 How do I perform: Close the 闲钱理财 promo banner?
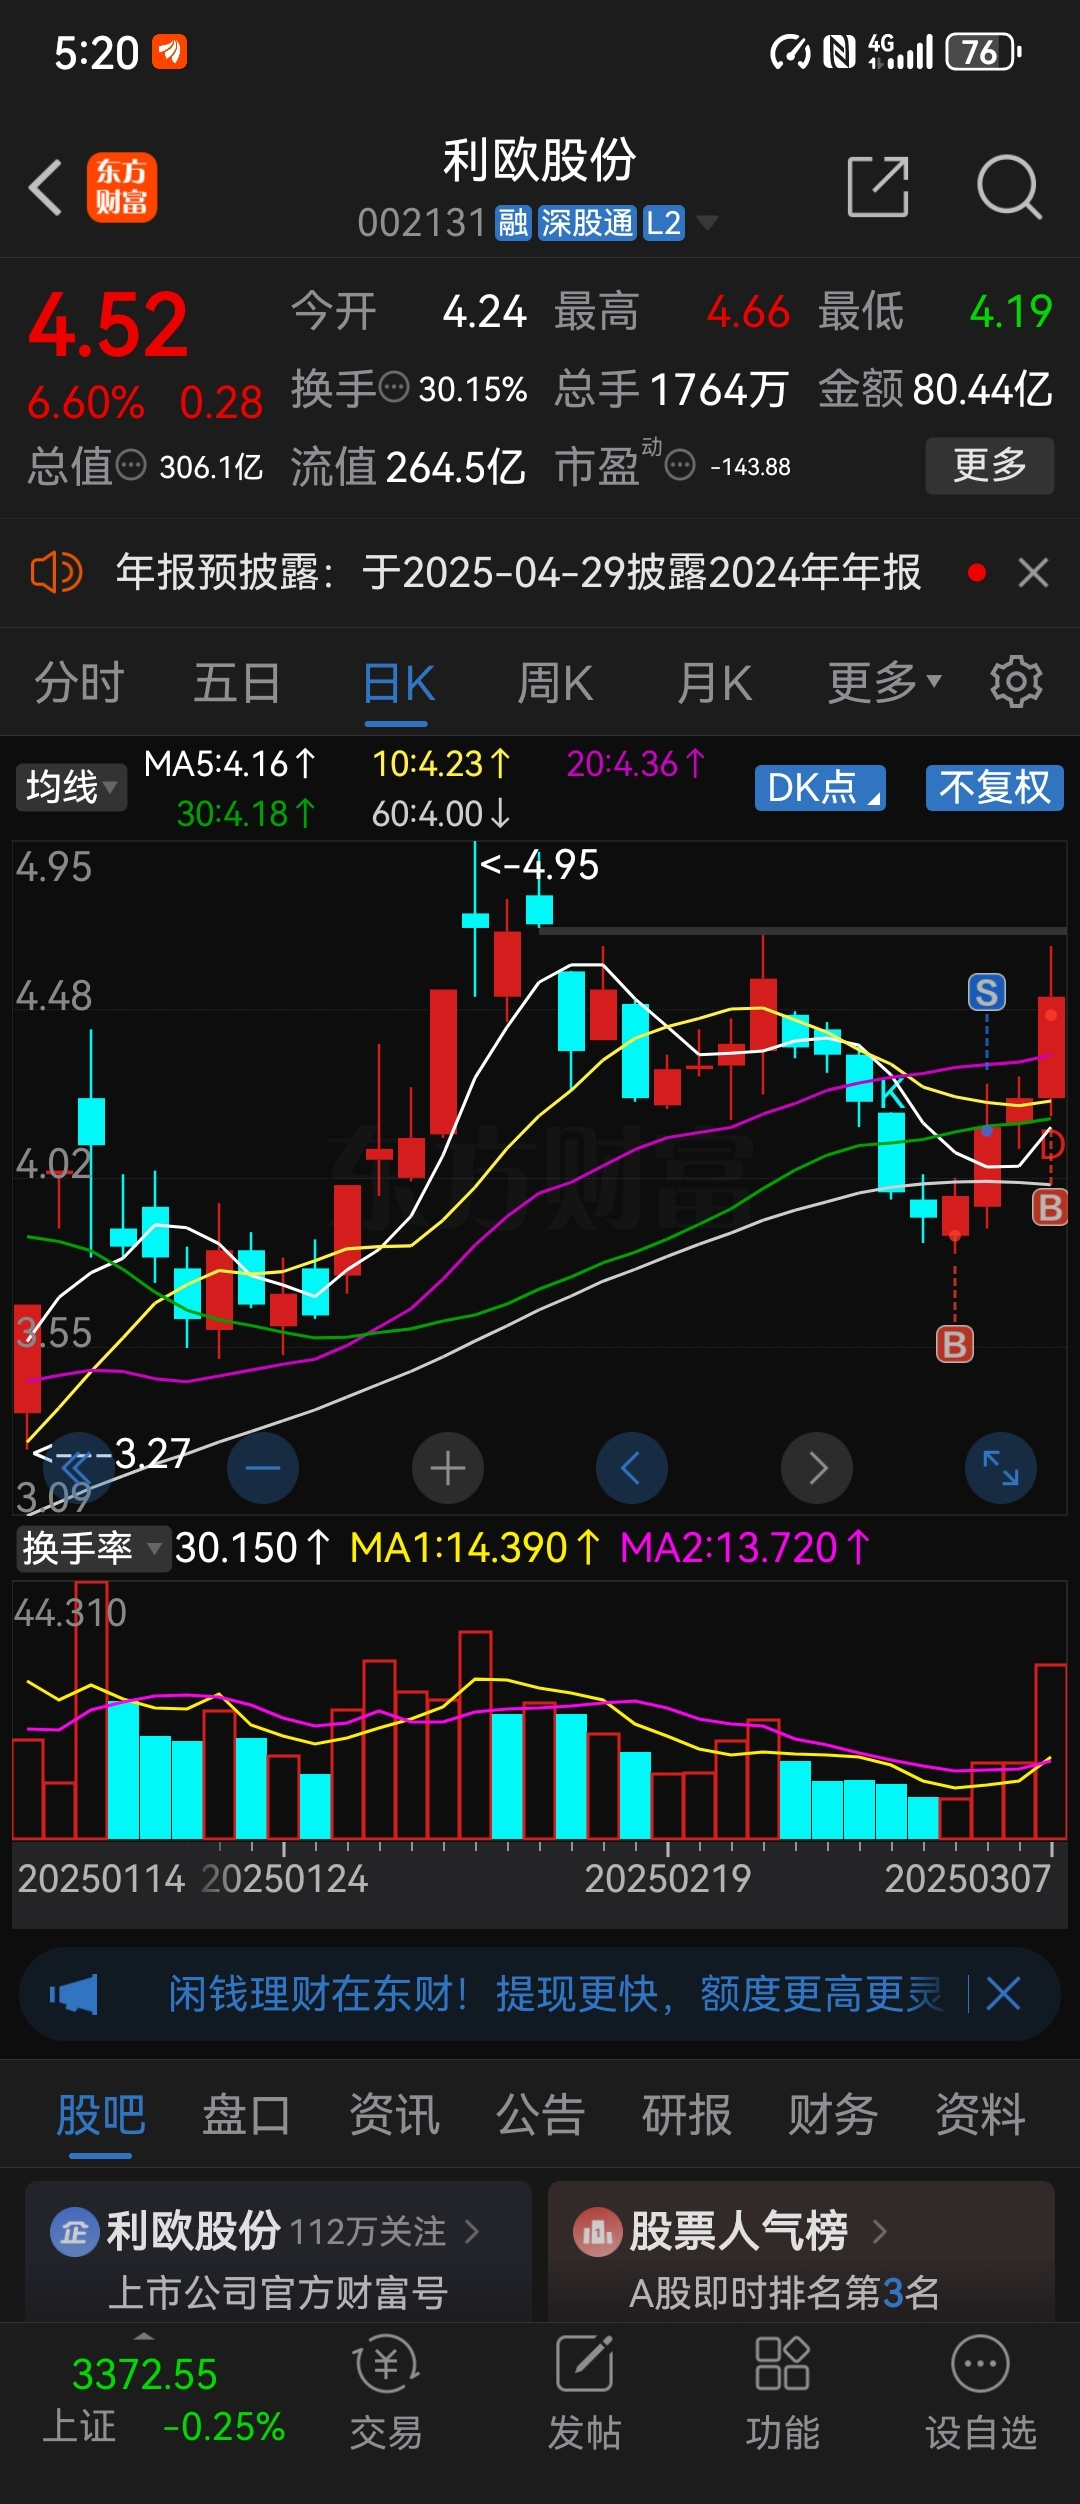pos(1003,1994)
